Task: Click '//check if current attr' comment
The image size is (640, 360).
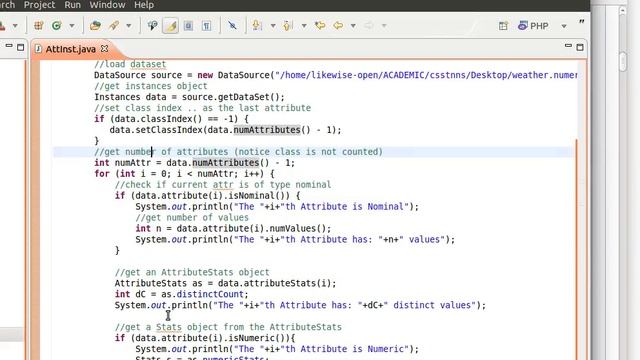Action: [223, 185]
